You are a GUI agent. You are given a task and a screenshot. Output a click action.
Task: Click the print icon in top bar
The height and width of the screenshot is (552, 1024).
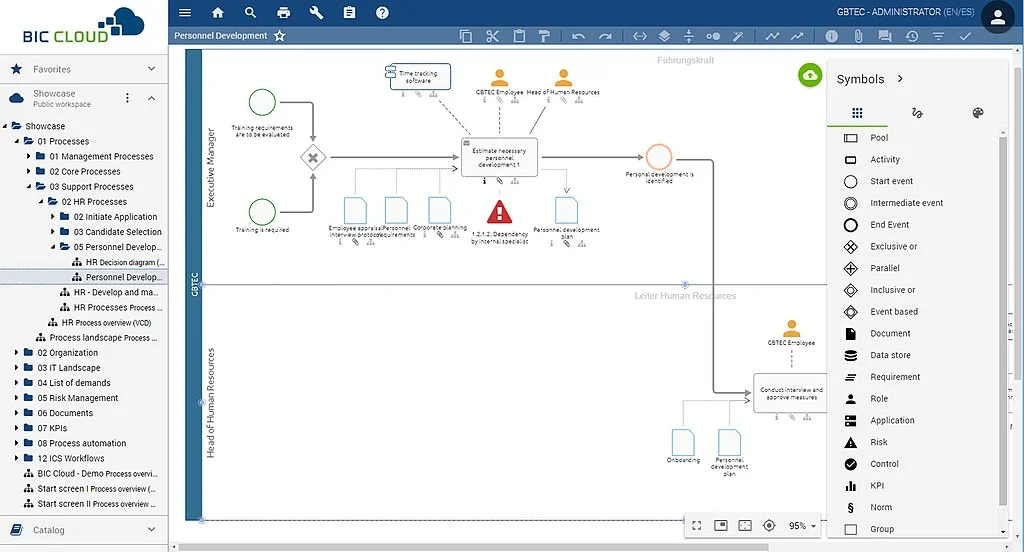[284, 12]
